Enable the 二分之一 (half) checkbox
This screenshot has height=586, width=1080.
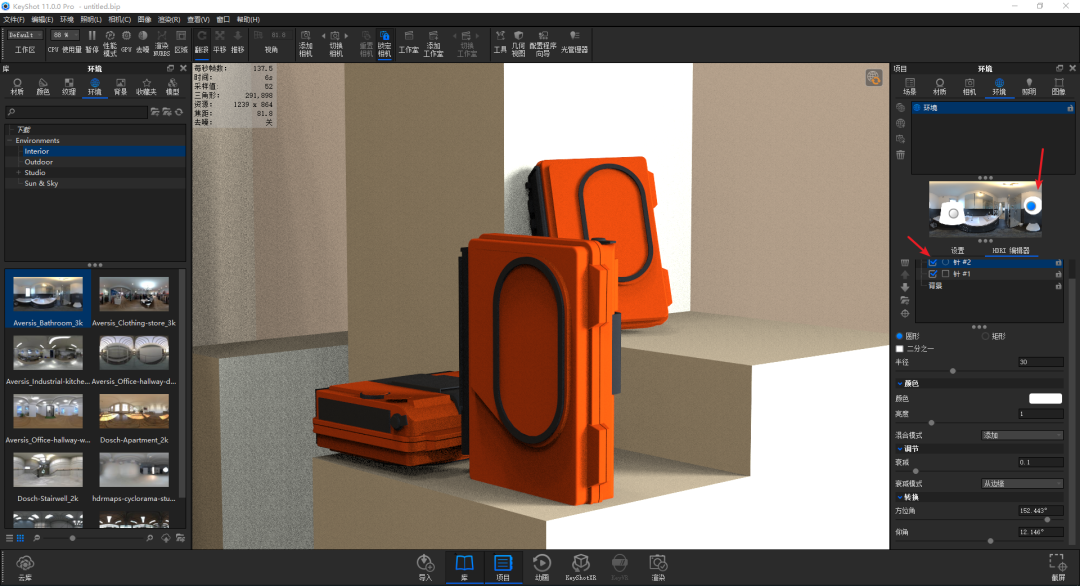[x=900, y=349]
